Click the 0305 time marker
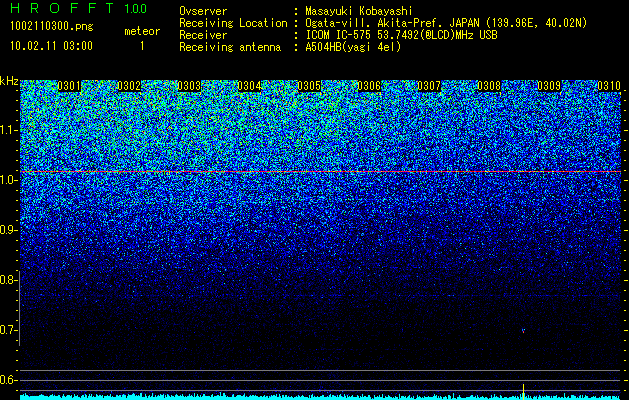Viewport: 629px width, 400px height. tap(309, 86)
